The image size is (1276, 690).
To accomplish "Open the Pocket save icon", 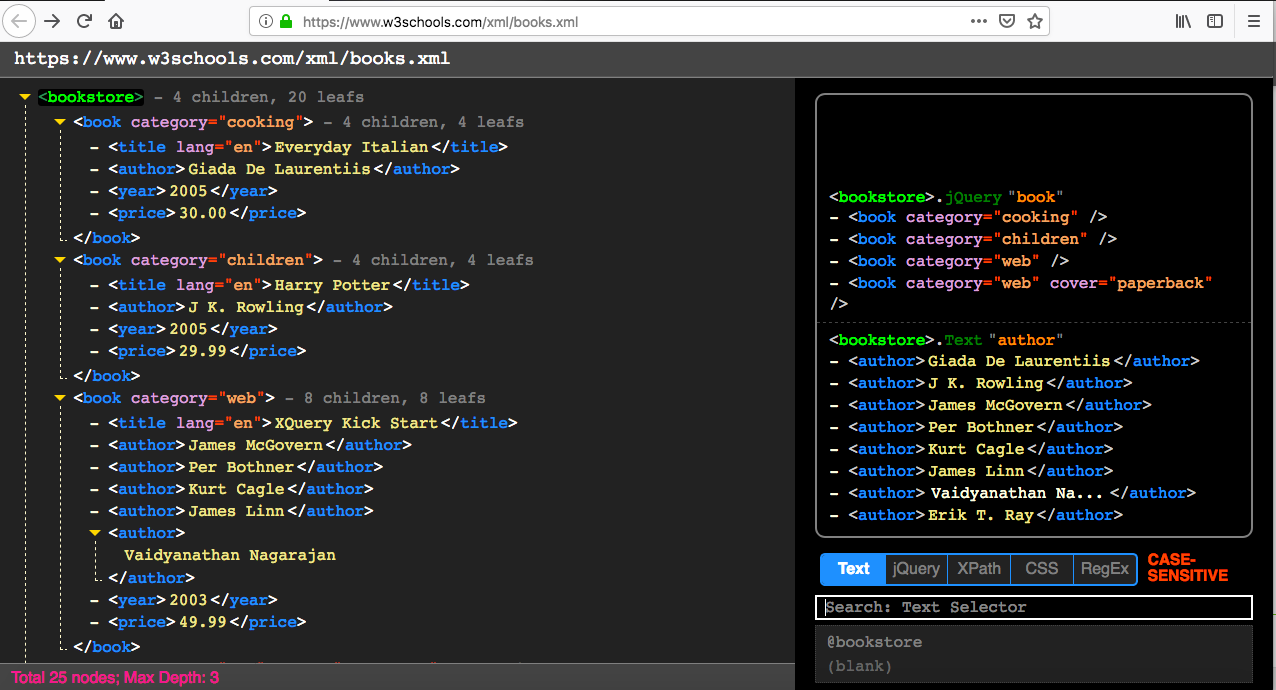I will click(1007, 21).
